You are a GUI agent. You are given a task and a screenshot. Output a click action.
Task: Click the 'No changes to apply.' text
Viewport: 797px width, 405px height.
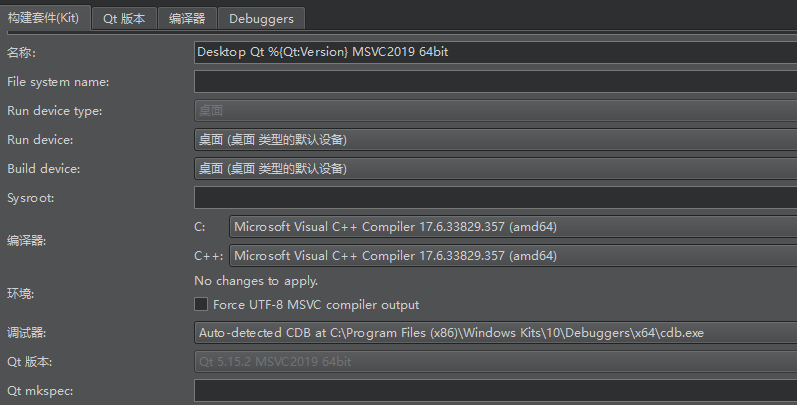256,281
